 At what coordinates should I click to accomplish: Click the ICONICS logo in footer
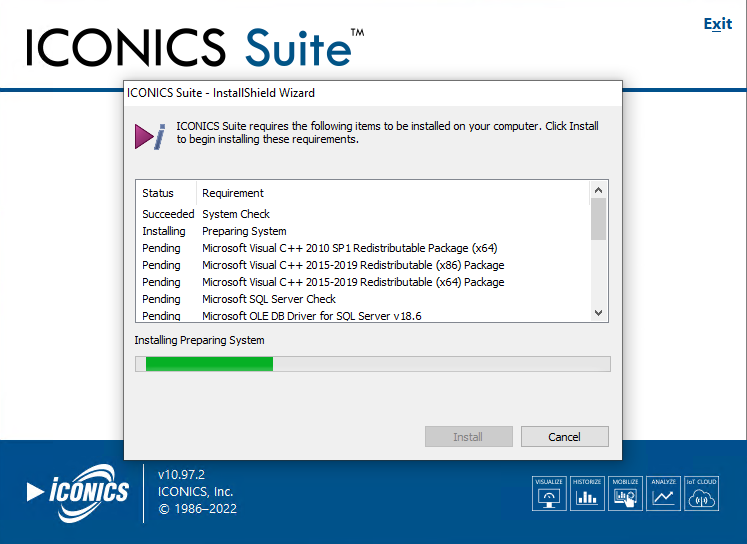tap(78, 493)
